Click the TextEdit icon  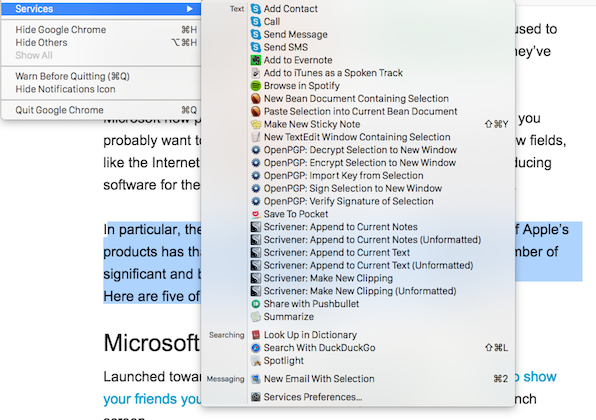click(256, 137)
